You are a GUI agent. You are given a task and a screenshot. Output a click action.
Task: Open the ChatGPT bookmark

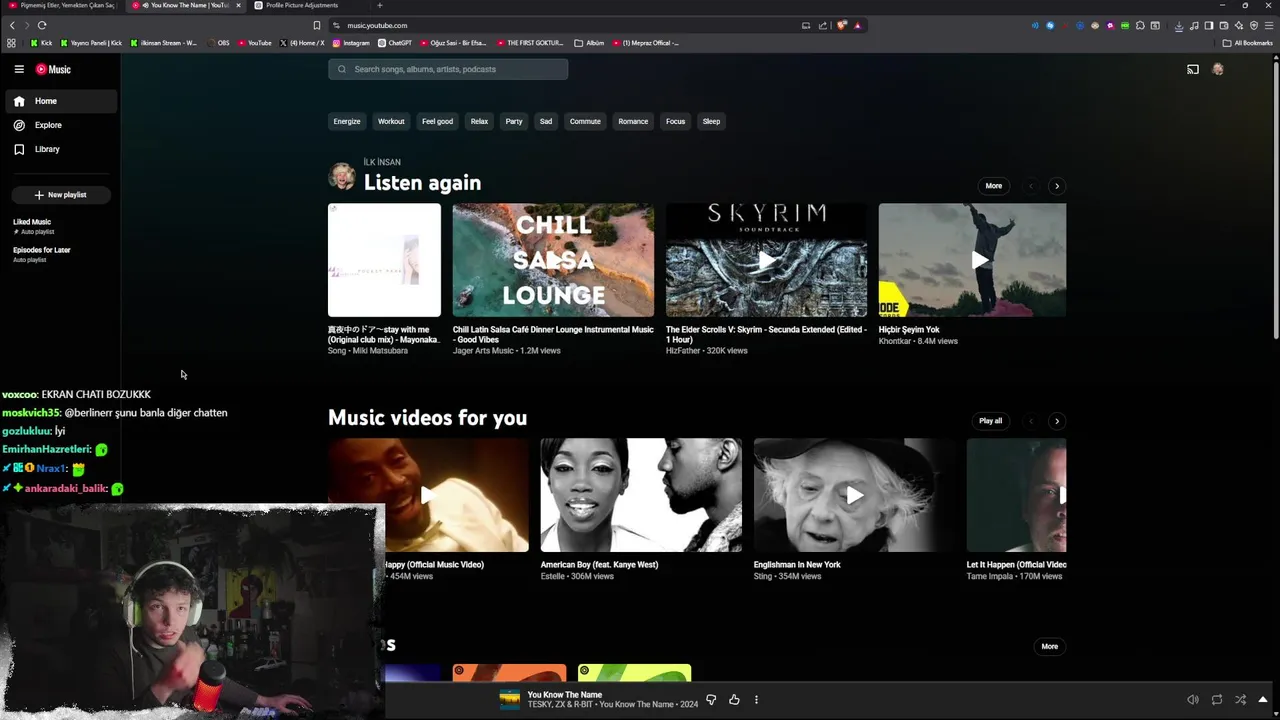395,43
